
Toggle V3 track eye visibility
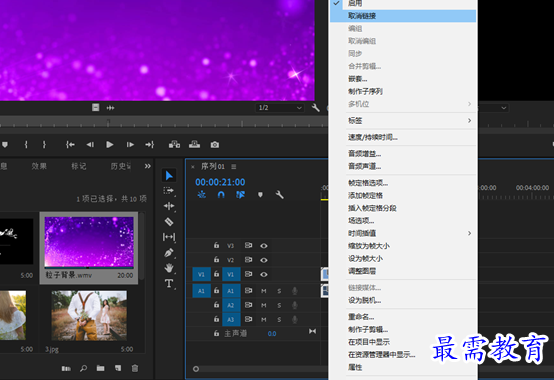point(264,246)
